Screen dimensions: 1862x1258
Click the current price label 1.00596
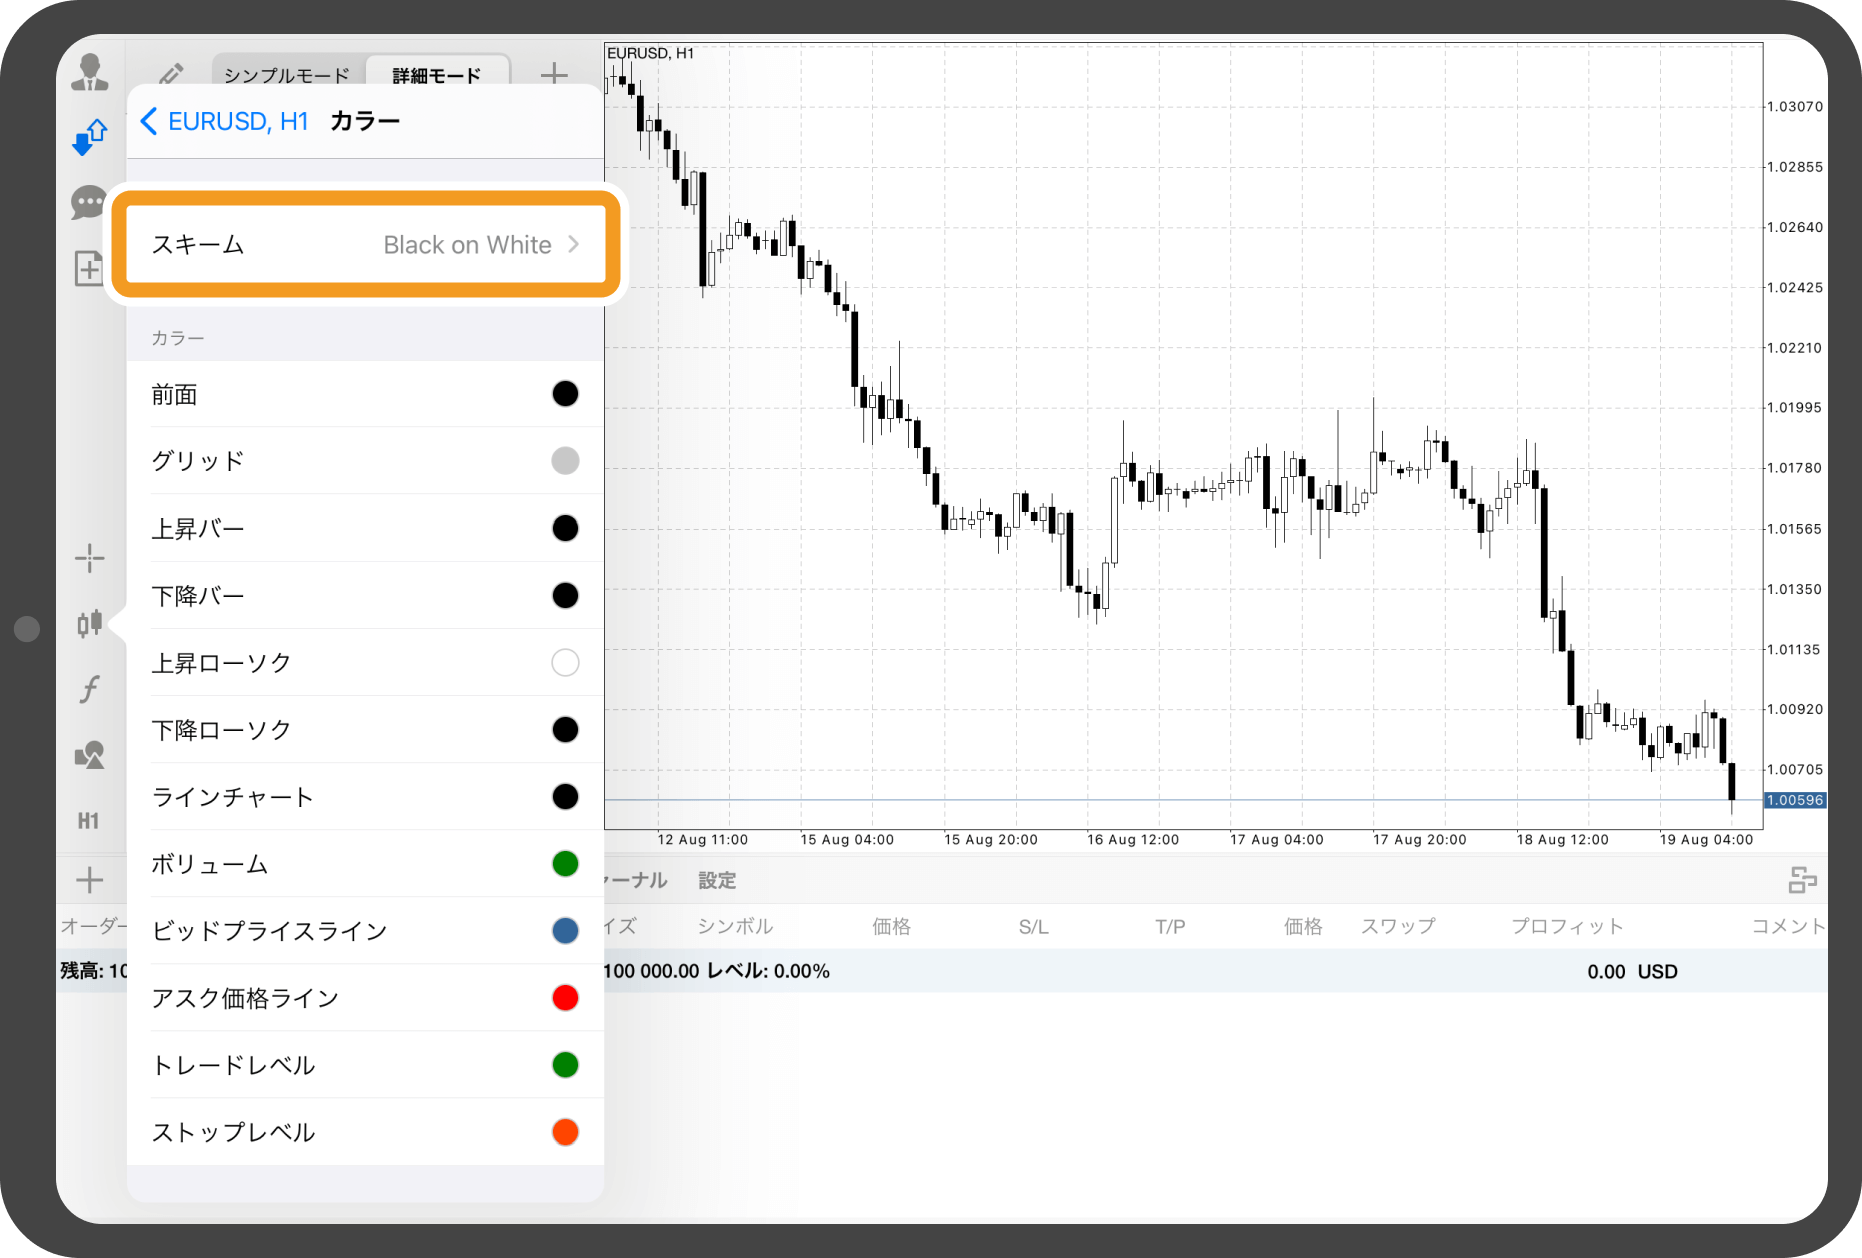[x=1795, y=800]
